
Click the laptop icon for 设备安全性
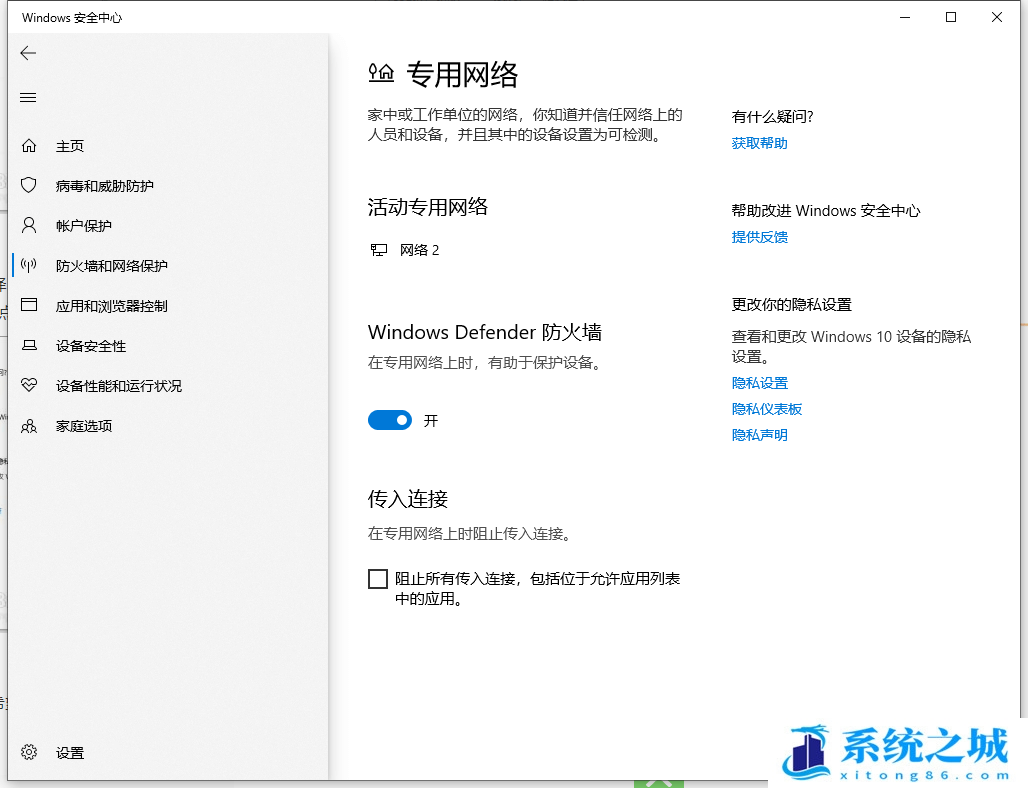[x=29, y=345]
